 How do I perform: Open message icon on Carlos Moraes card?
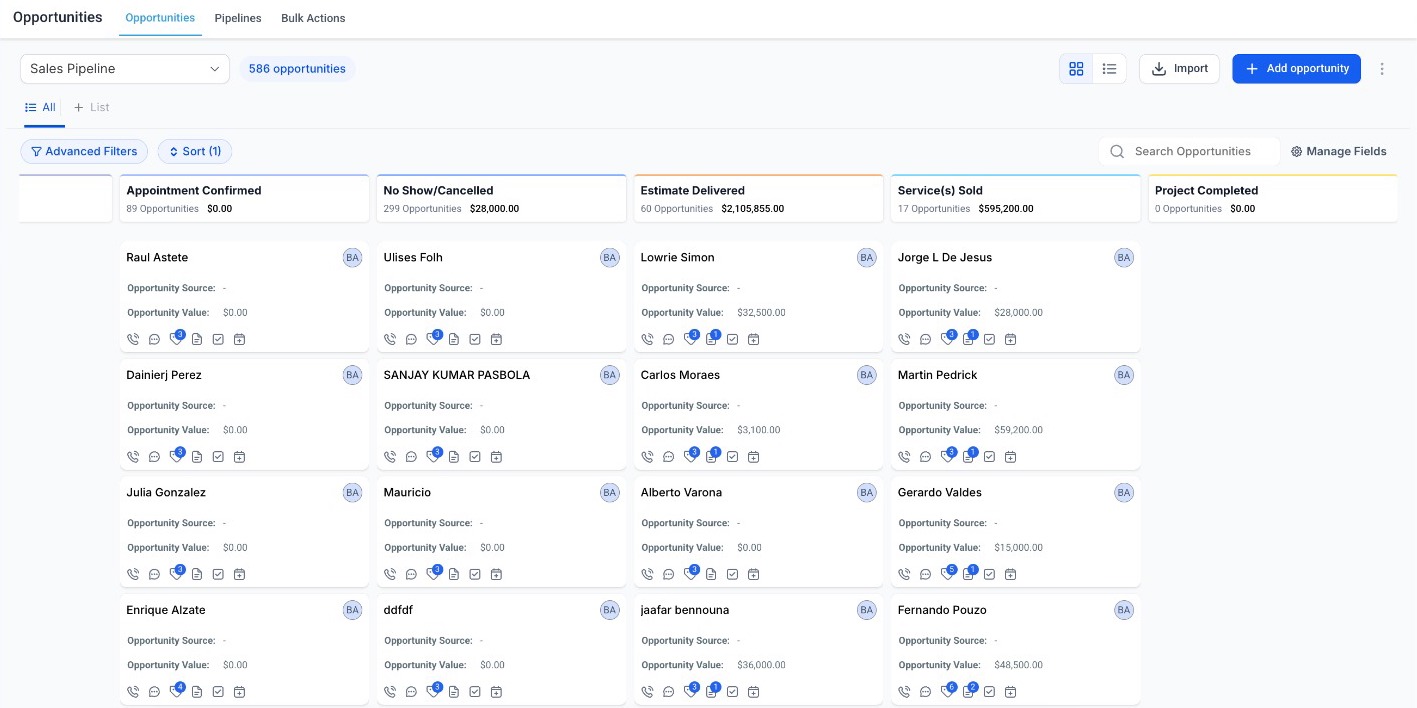pos(668,457)
